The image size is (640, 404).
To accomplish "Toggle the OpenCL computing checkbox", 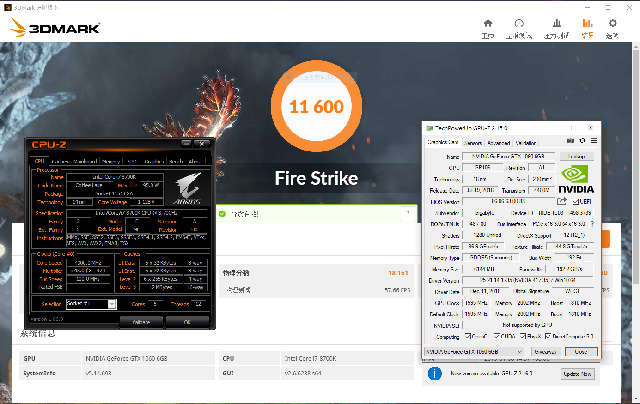I will tap(468, 336).
